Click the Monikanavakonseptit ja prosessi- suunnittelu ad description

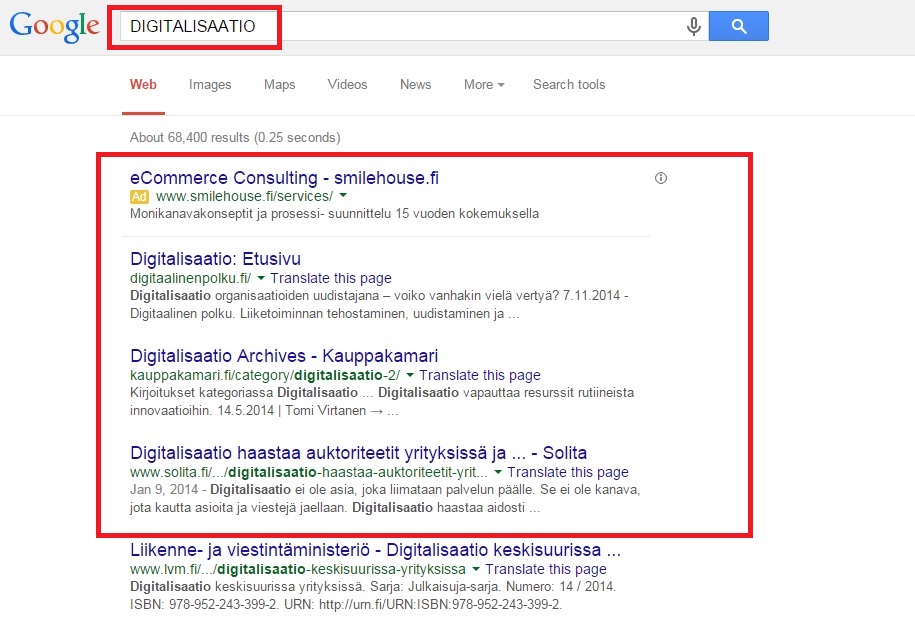[334, 214]
